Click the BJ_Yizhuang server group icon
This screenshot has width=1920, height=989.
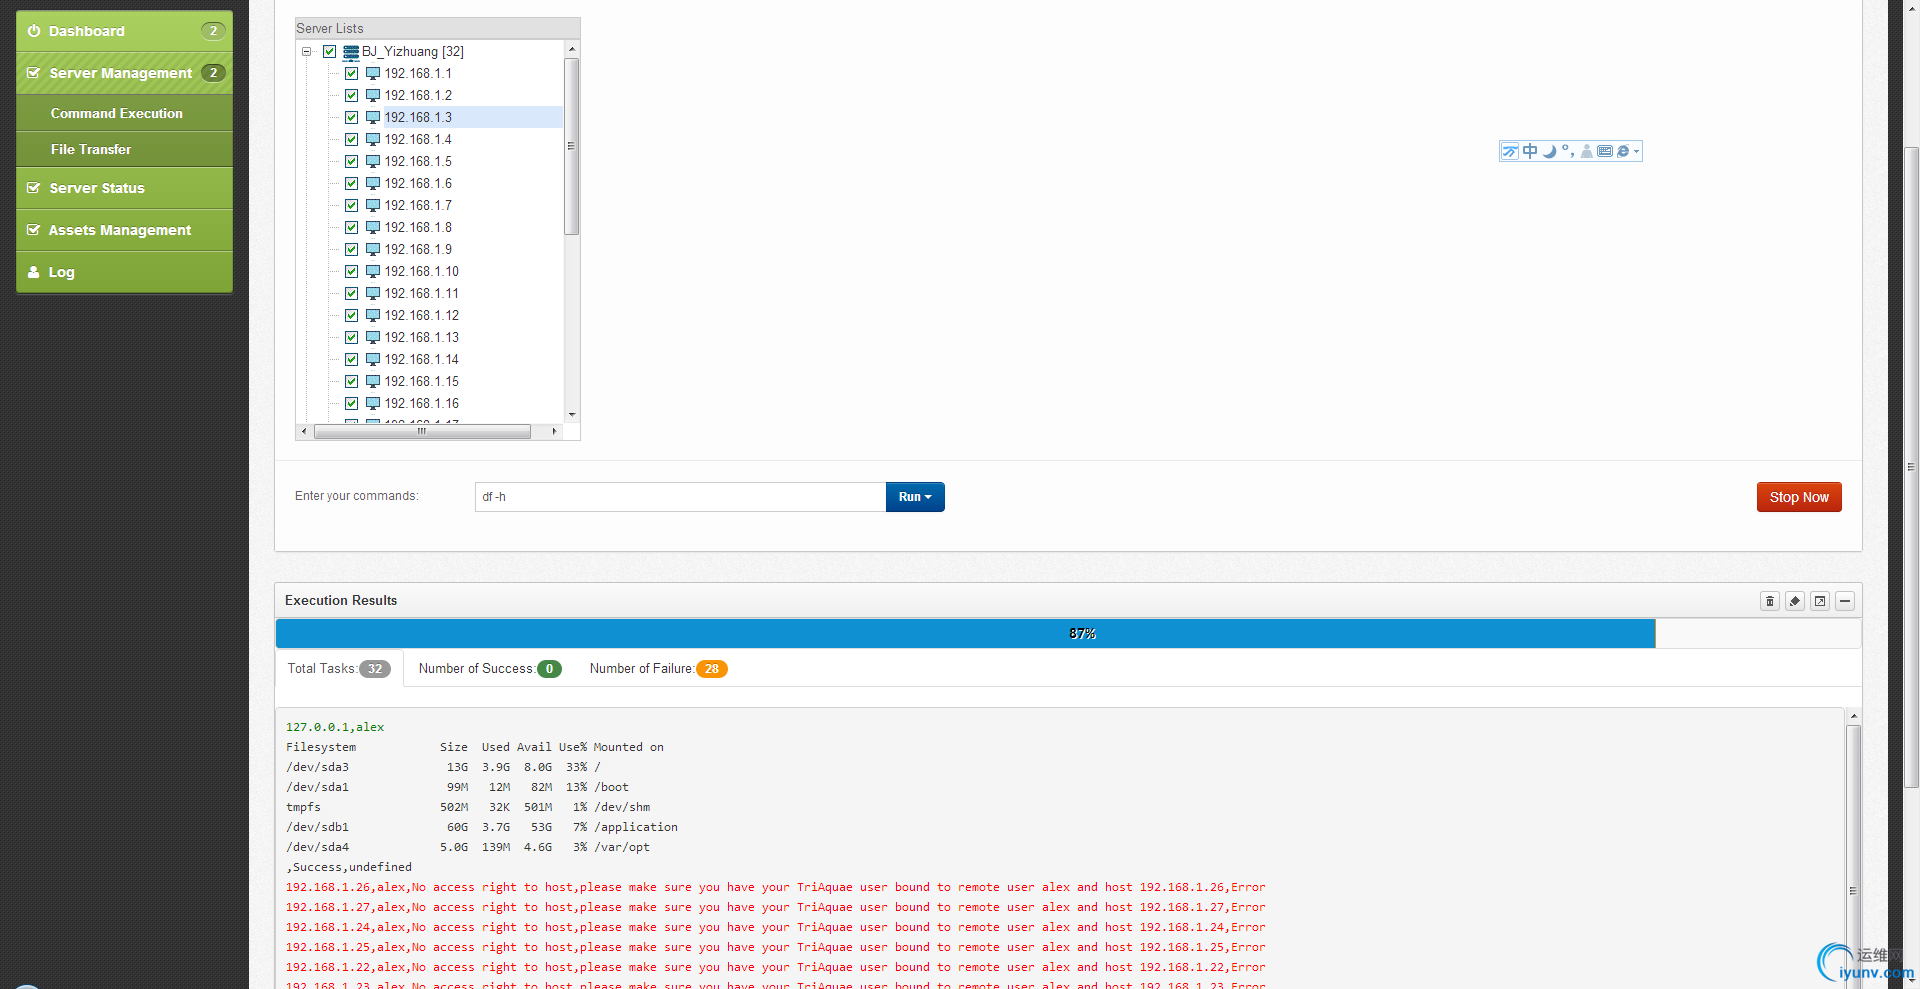click(x=351, y=52)
